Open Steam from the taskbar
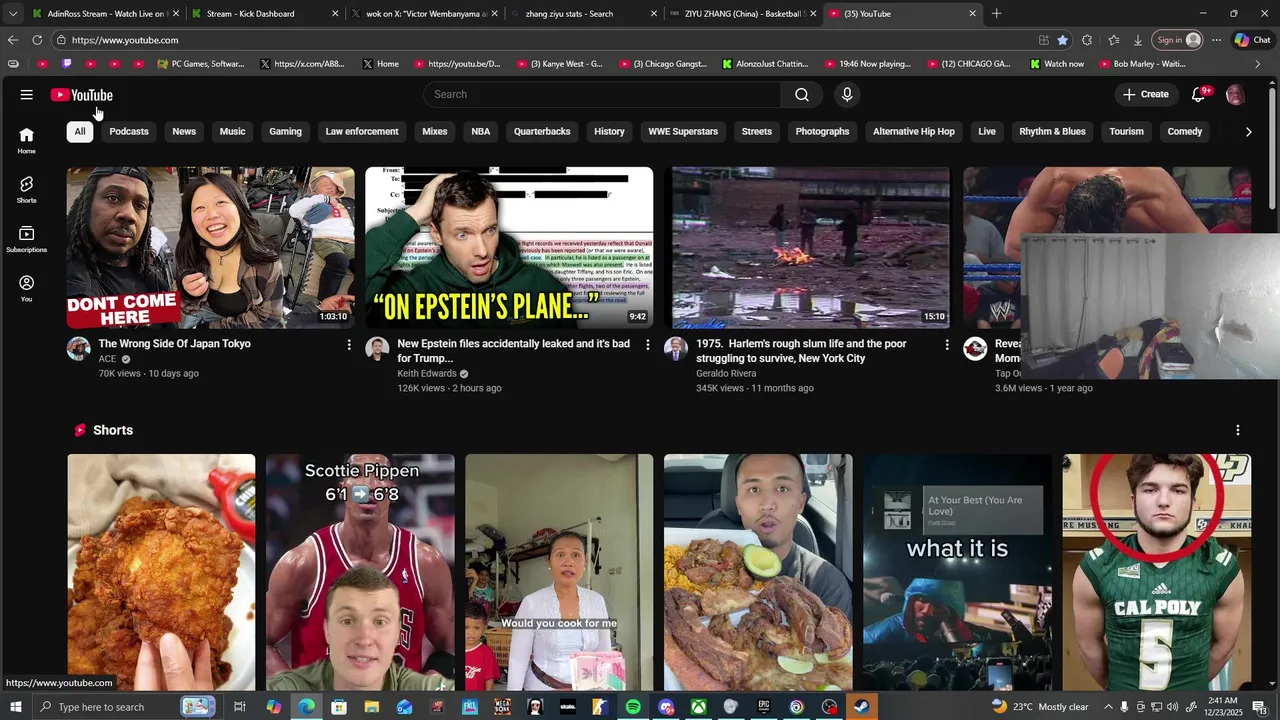 pyautogui.click(x=862, y=707)
